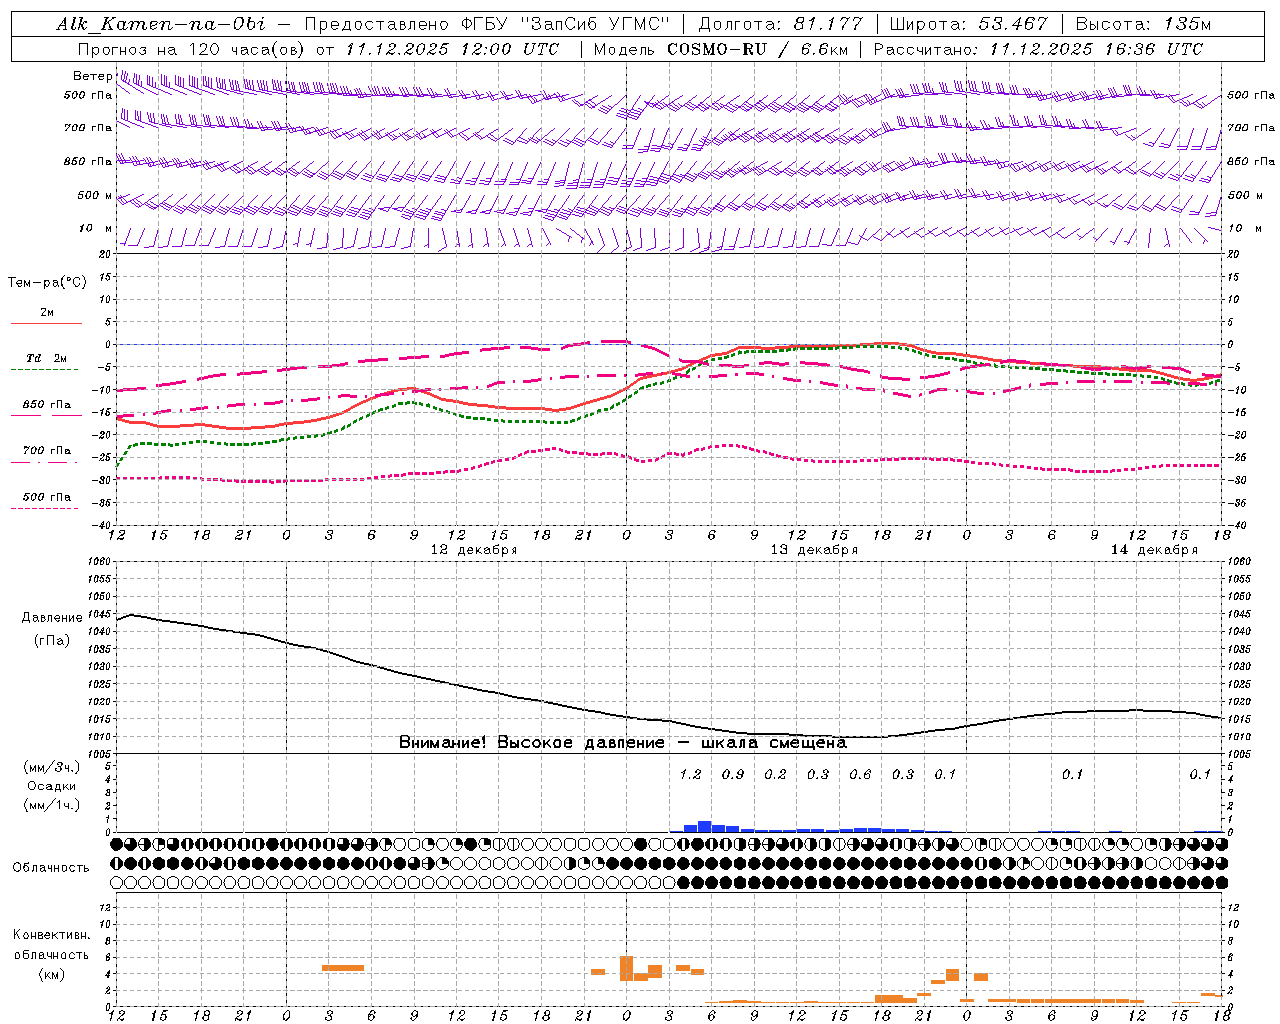Select the provider text ФГБУ "ЗапСиб УГМС"
Image resolution: width=1280 pixels, height=1024 pixels.
coord(564,24)
